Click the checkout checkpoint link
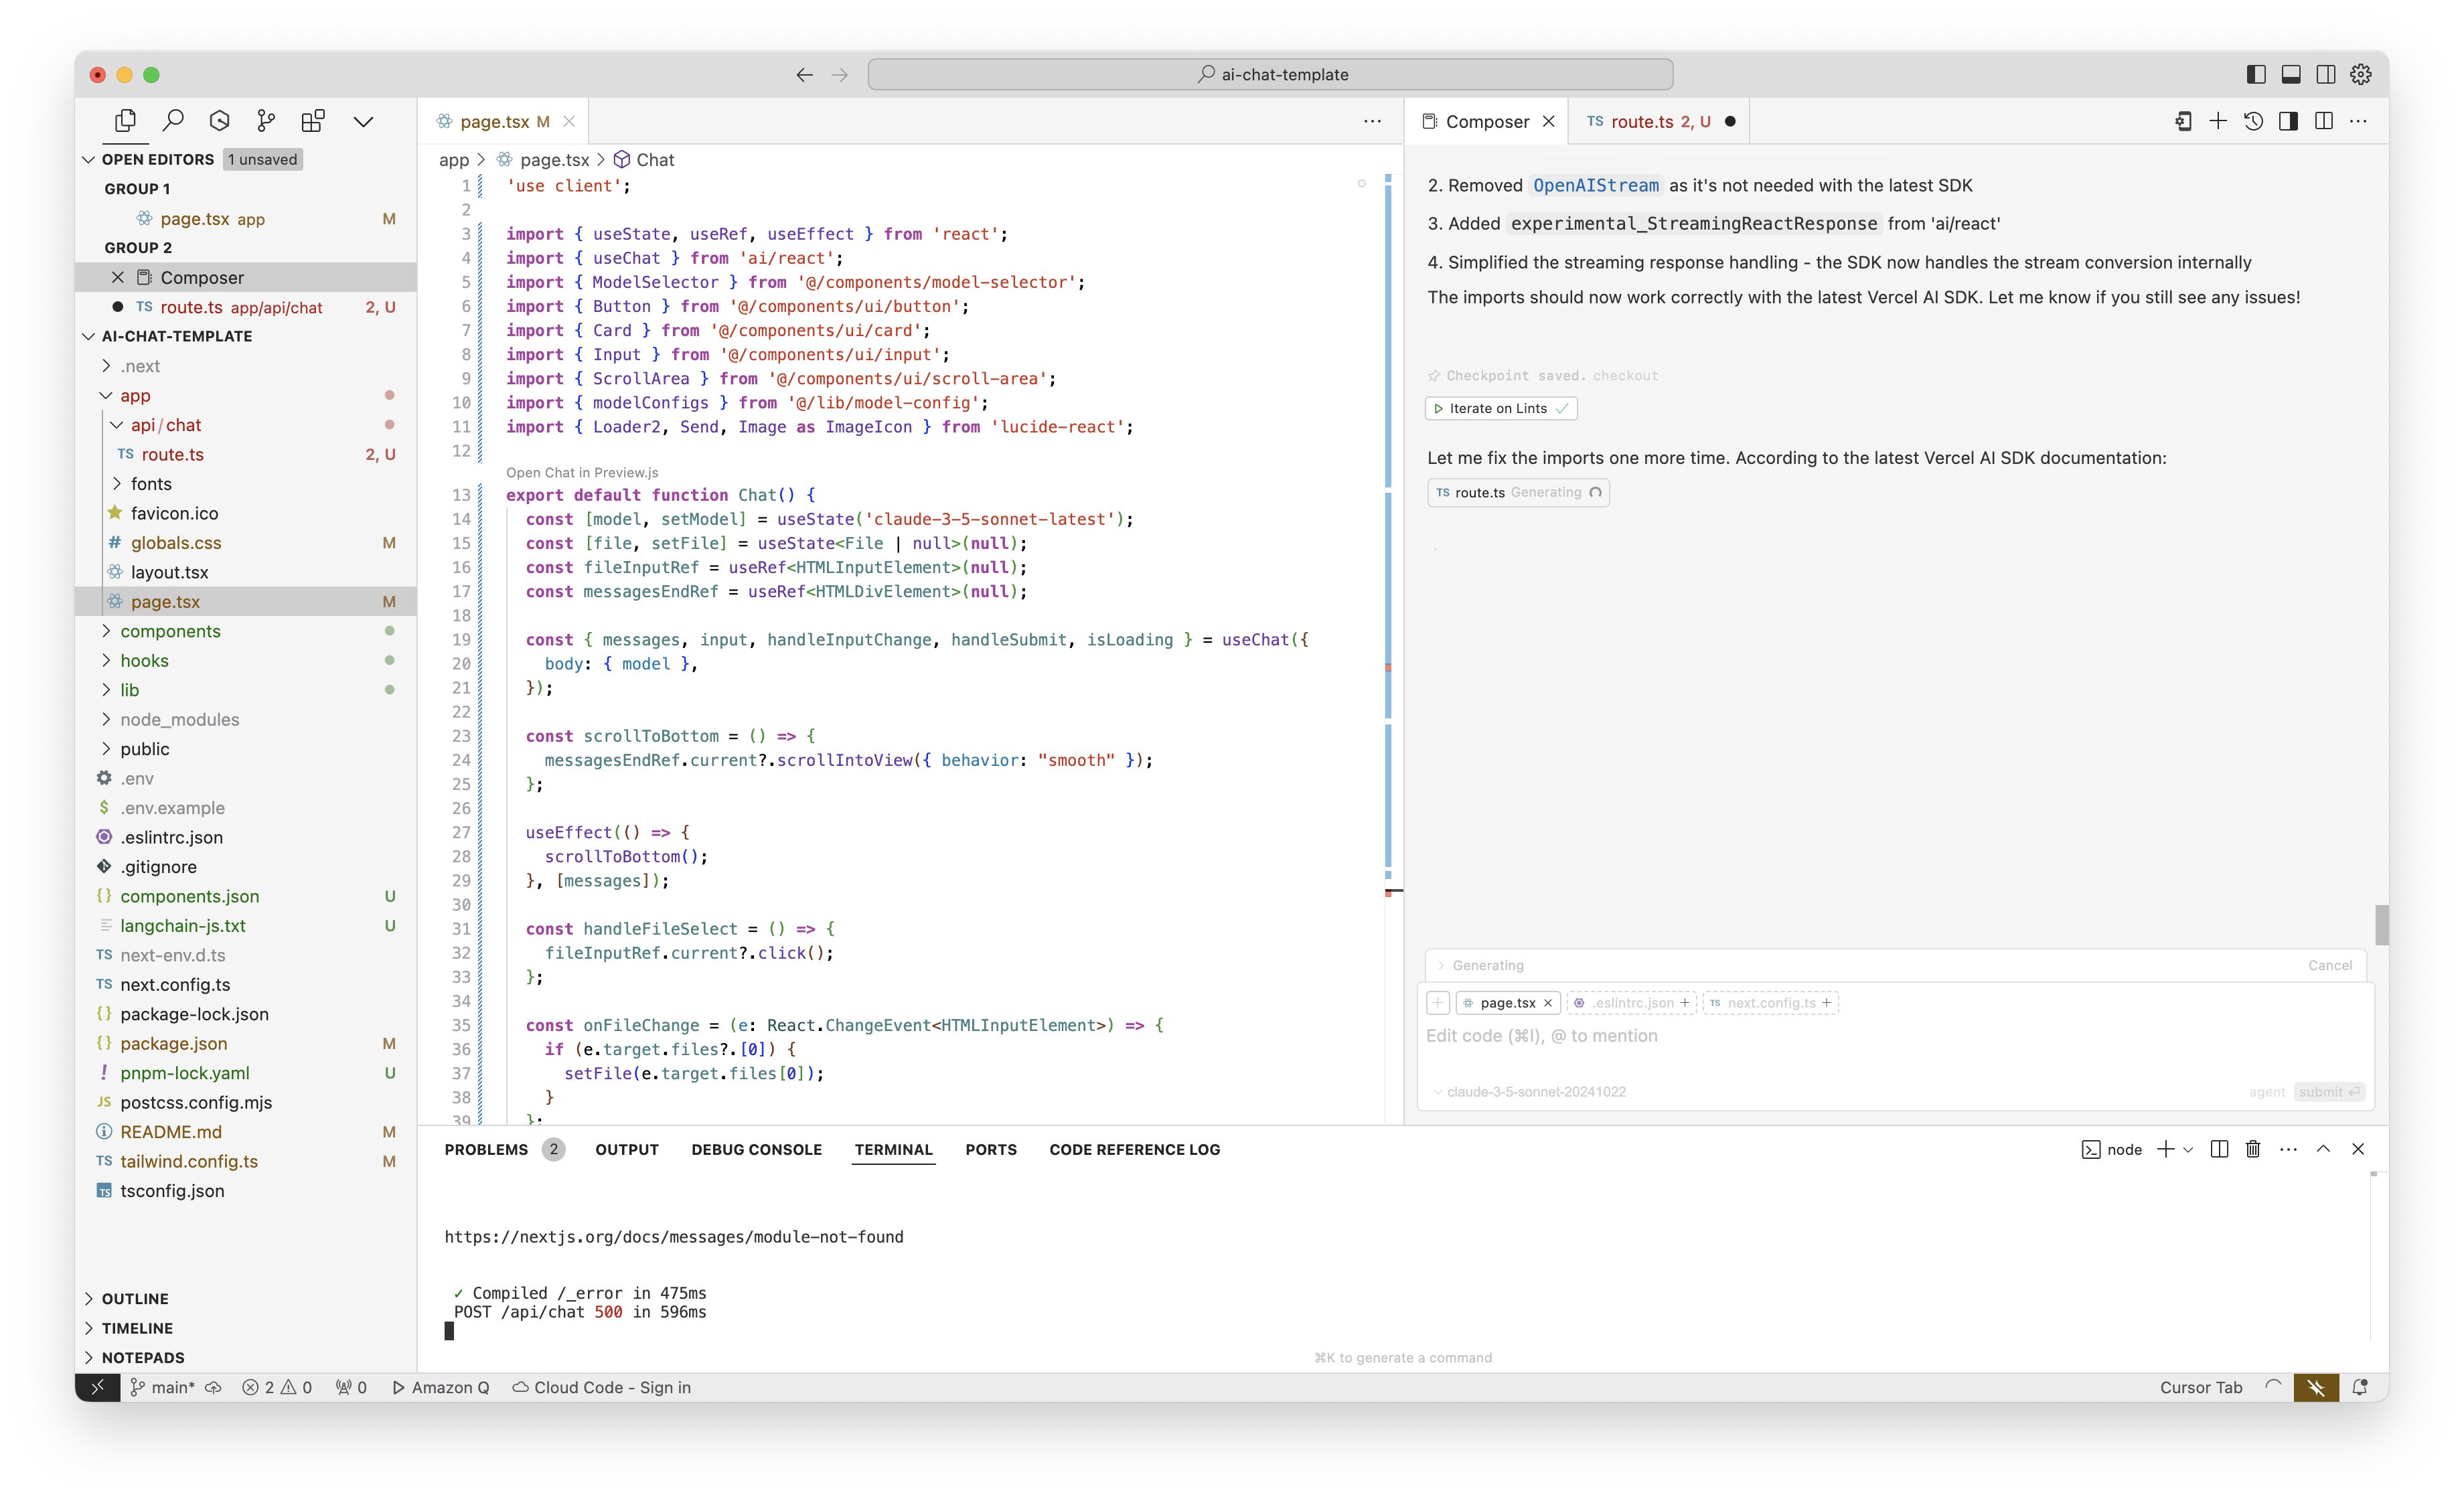Viewport: 2464px width, 1501px height. click(x=1625, y=376)
